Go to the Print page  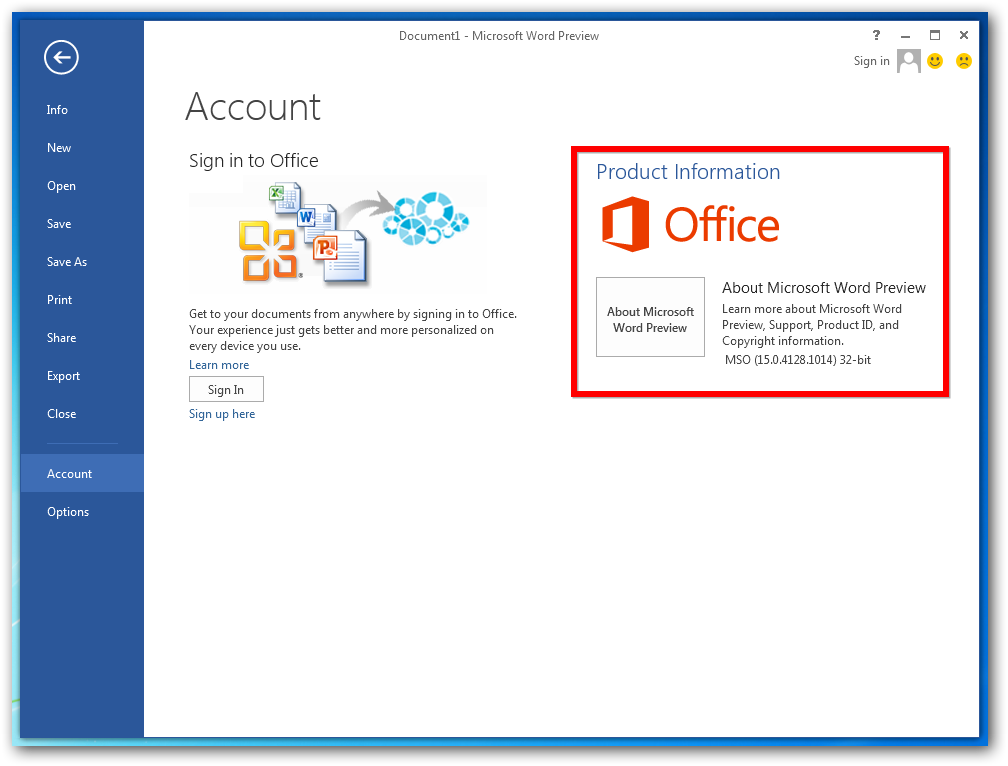pos(82,299)
